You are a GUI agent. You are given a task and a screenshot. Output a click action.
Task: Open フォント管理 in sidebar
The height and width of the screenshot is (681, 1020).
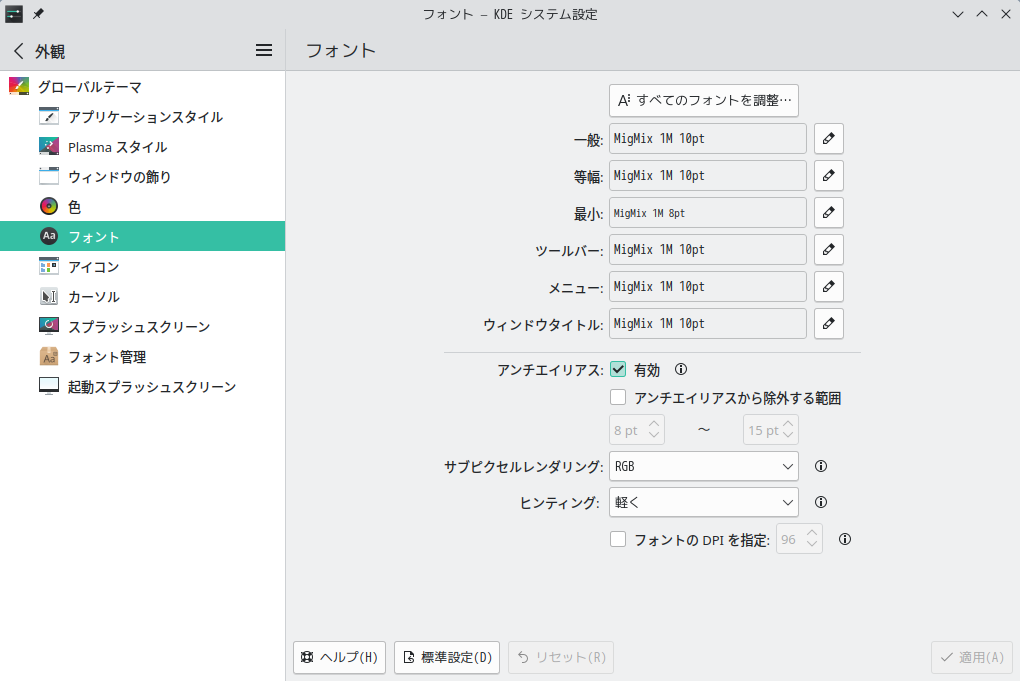pyautogui.click(x=142, y=356)
